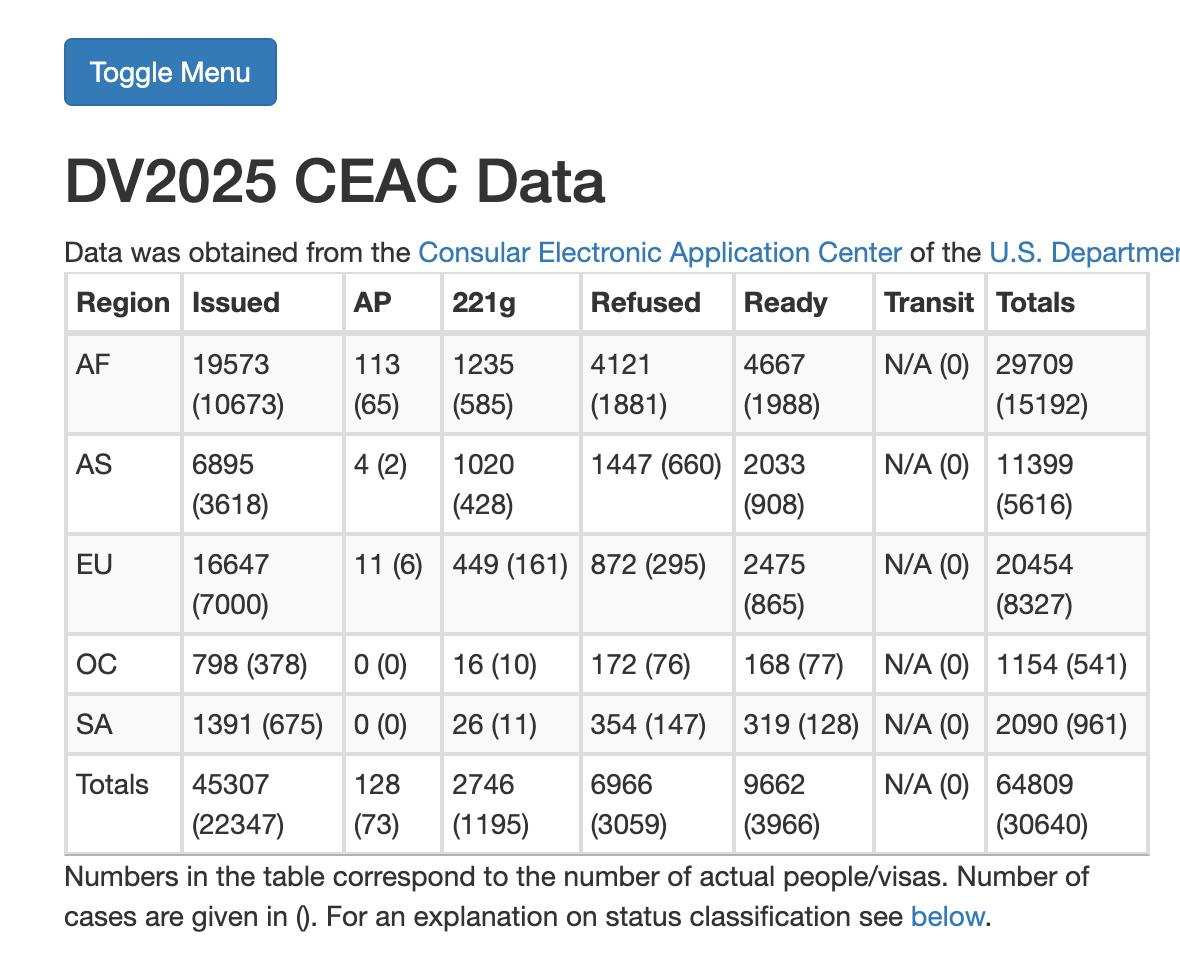Click the DV2025 CEAC Data heading
The image size is (1180, 972).
(x=335, y=182)
